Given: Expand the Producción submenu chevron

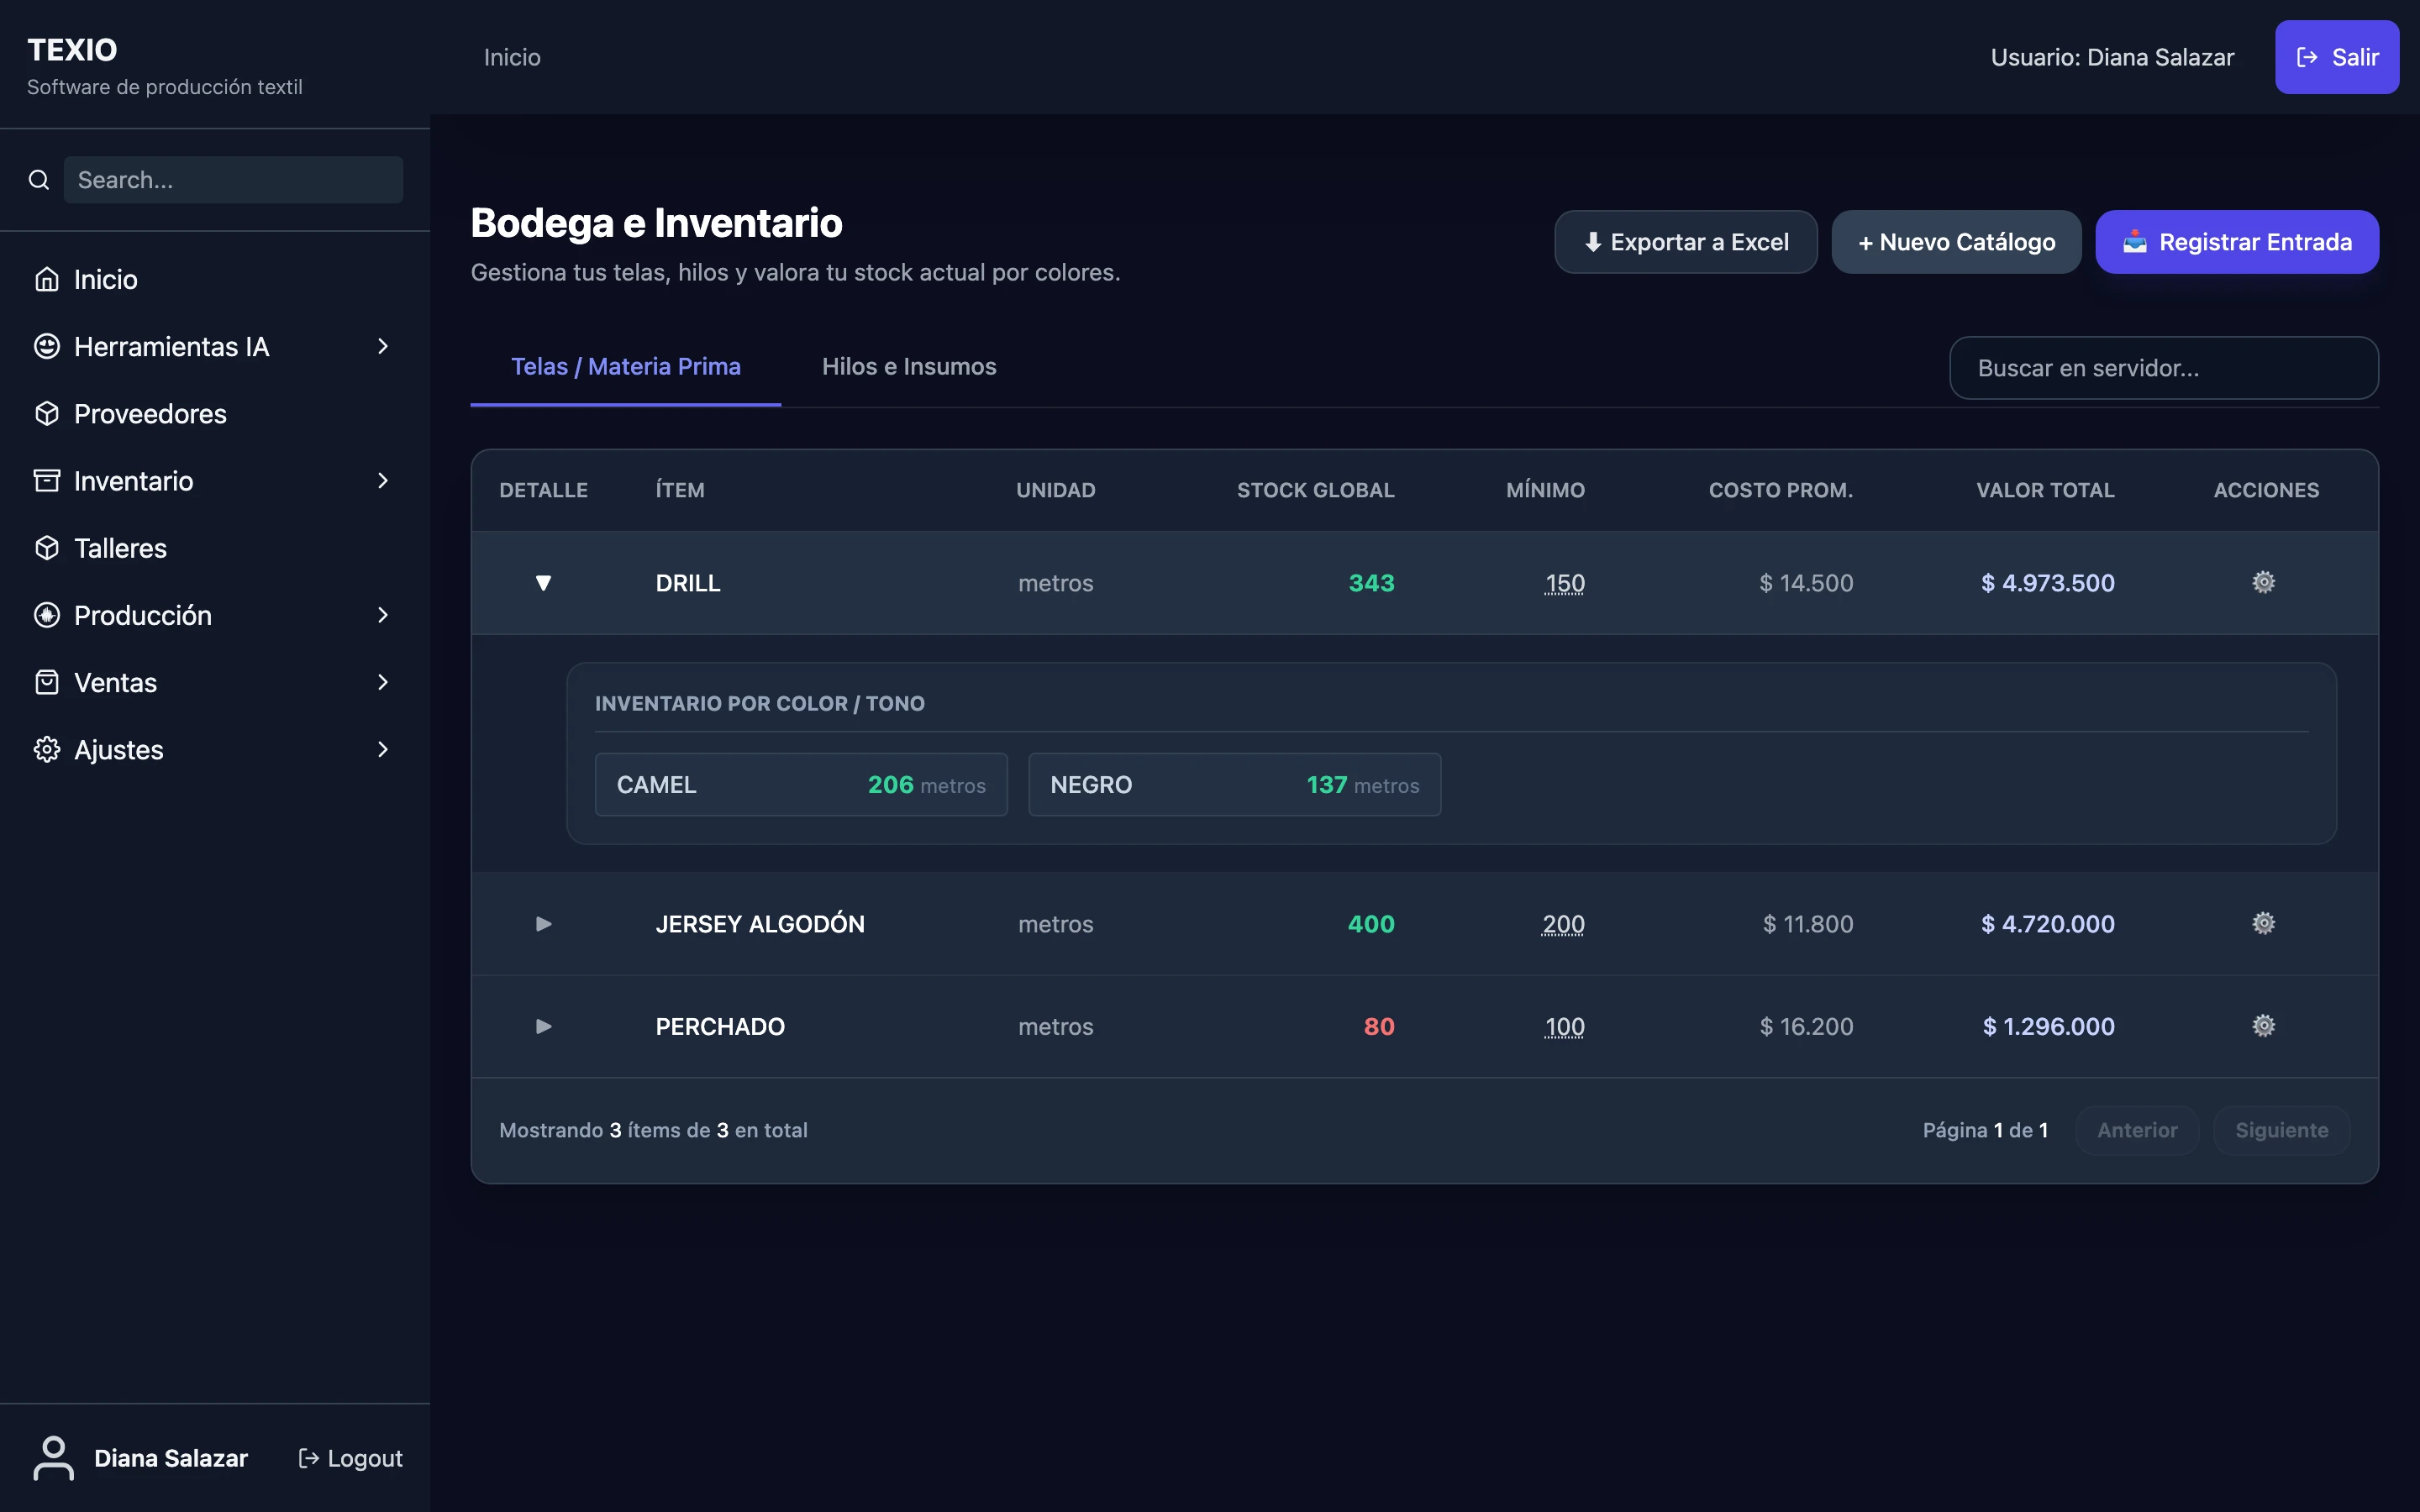Looking at the screenshot, I should 383,615.
